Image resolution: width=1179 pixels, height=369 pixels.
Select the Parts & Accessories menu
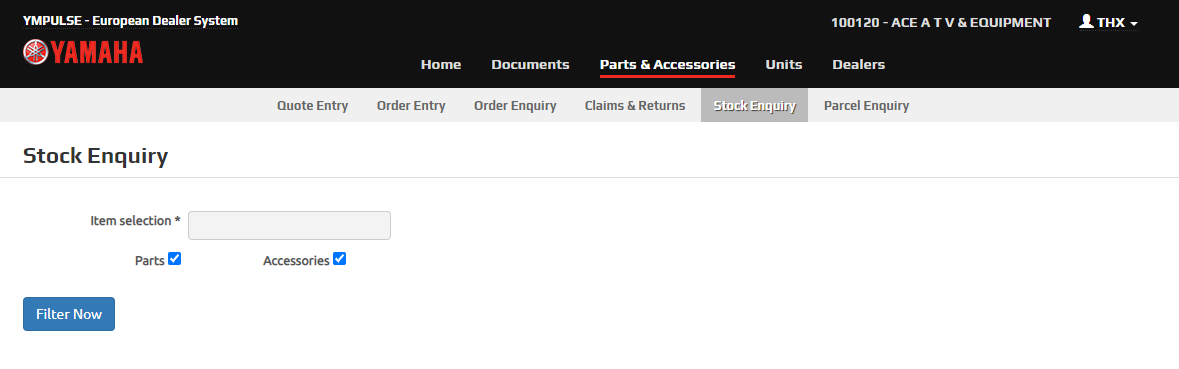click(x=667, y=65)
